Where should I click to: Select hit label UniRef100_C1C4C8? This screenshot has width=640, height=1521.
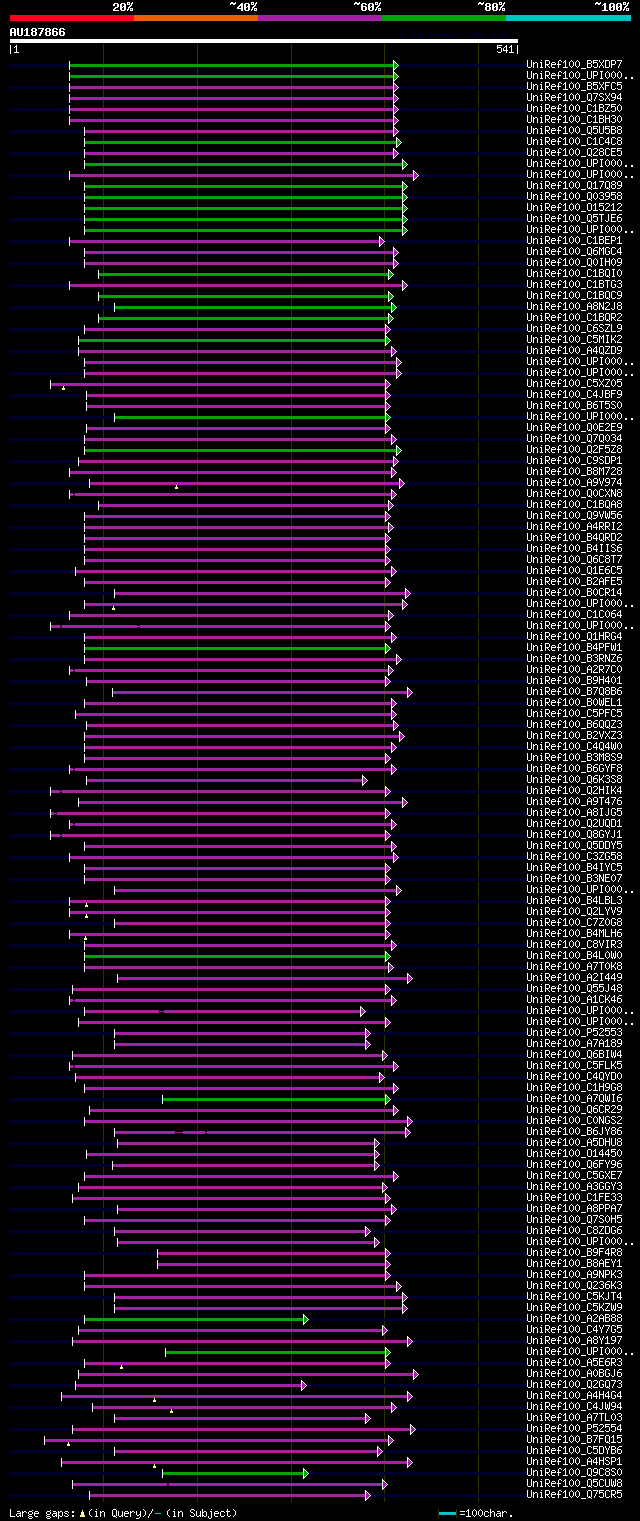pyautogui.click(x=574, y=142)
